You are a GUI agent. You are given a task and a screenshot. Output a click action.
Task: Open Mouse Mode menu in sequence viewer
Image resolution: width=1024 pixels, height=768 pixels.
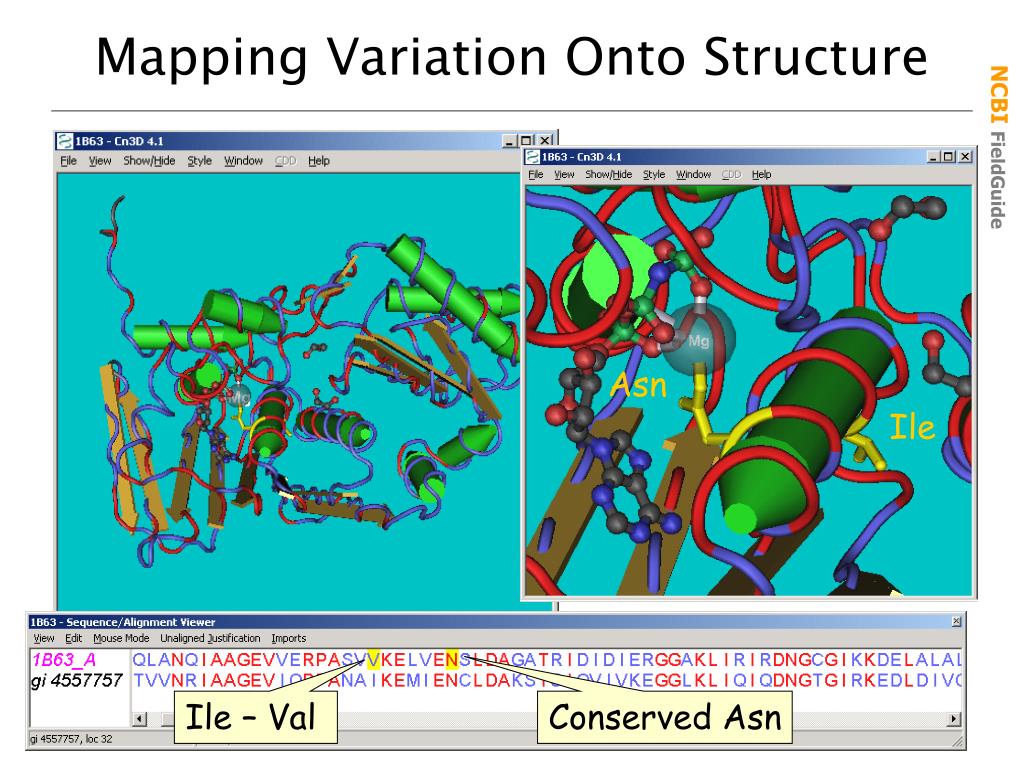[x=121, y=638]
